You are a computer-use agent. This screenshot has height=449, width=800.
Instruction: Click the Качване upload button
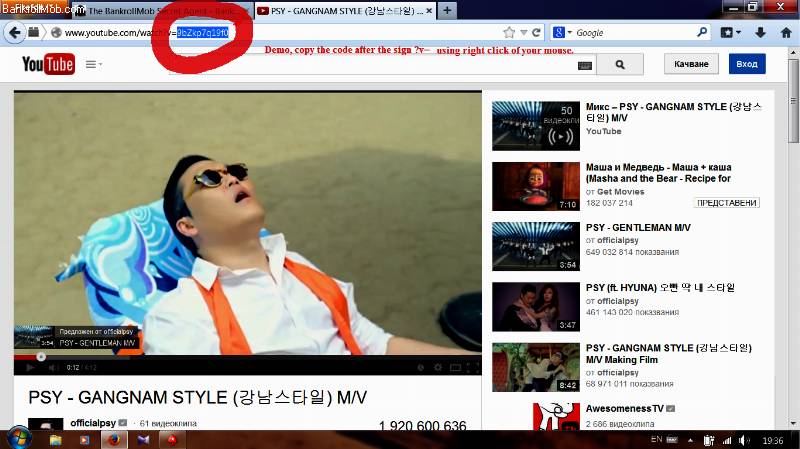tap(691, 64)
